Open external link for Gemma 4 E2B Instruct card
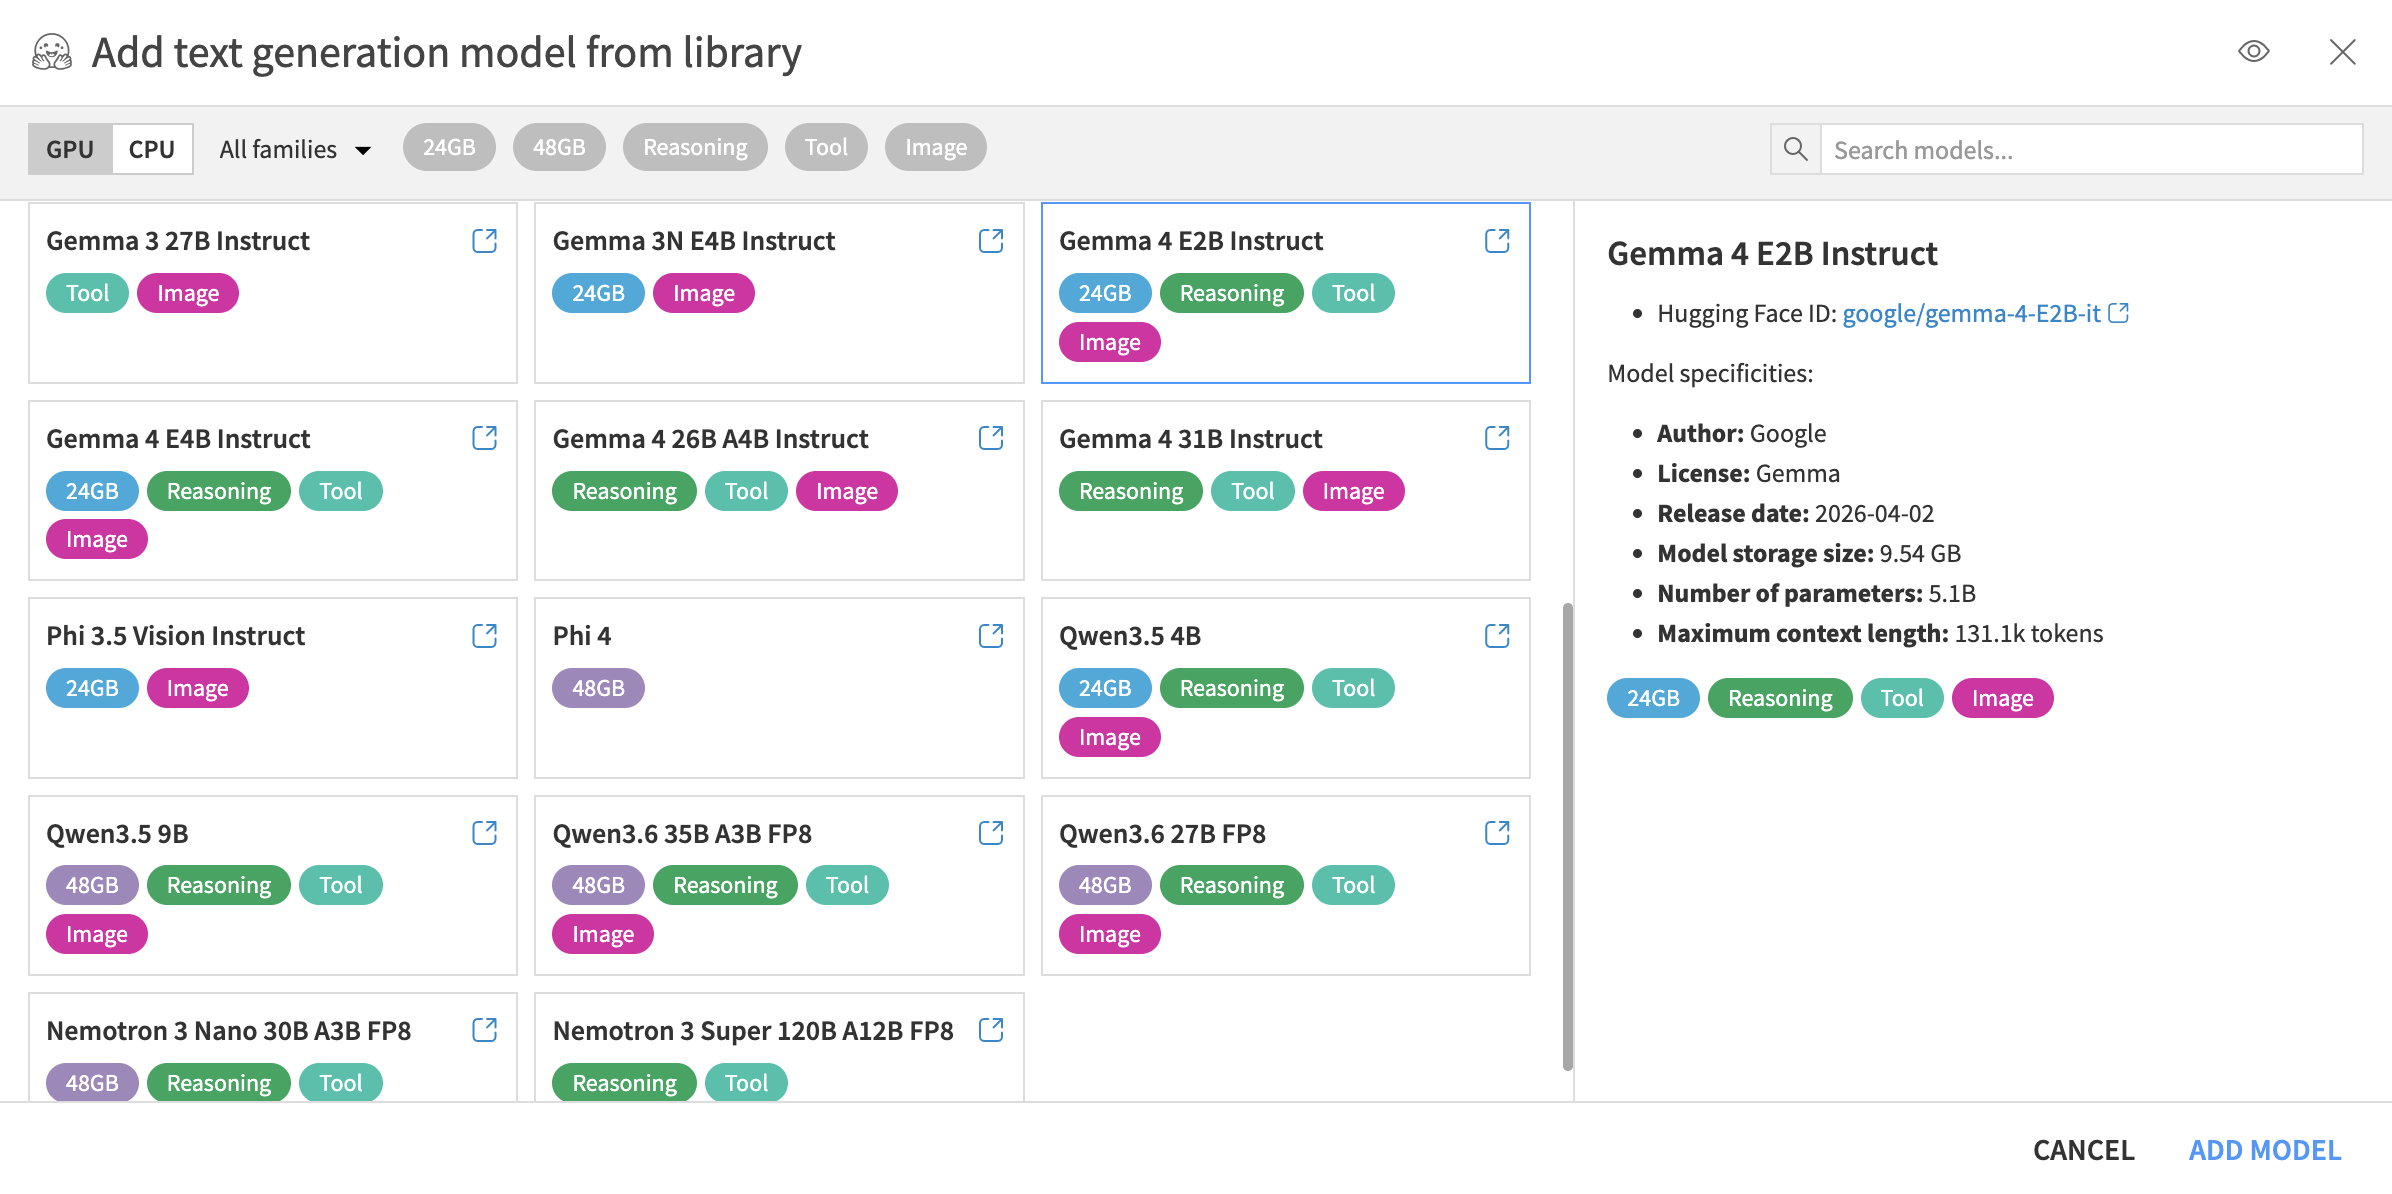The width and height of the screenshot is (2392, 1194). pyautogui.click(x=1497, y=241)
